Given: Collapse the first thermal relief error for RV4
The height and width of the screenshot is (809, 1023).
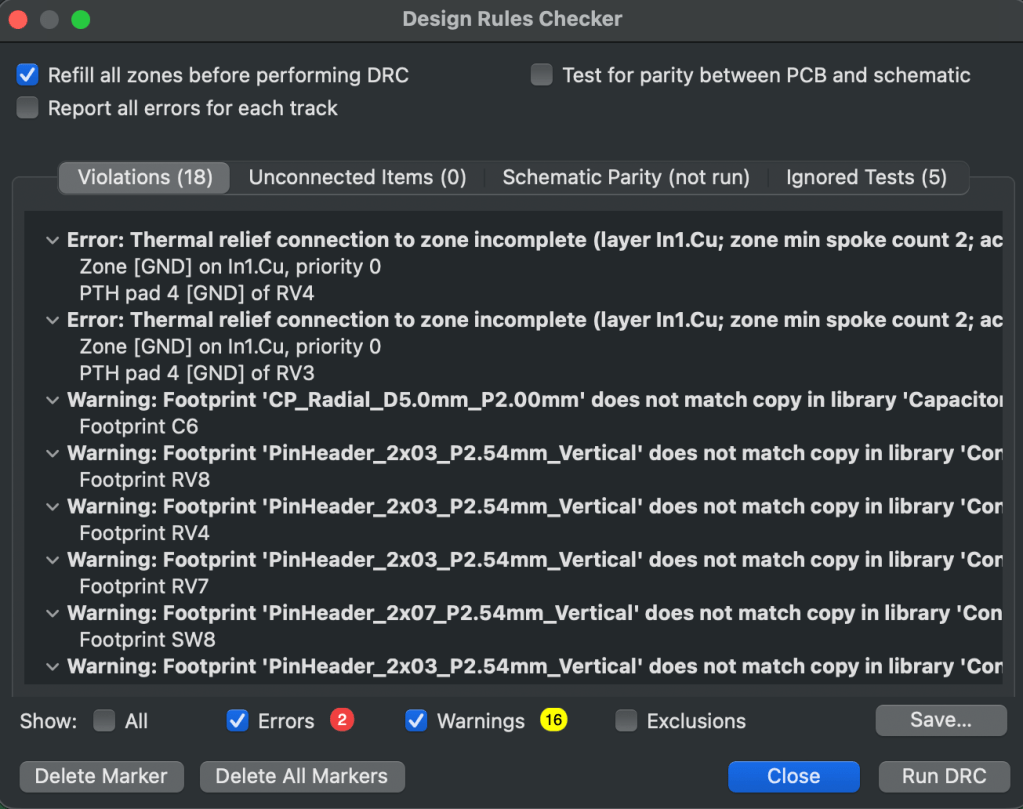Looking at the screenshot, I should [x=52, y=240].
